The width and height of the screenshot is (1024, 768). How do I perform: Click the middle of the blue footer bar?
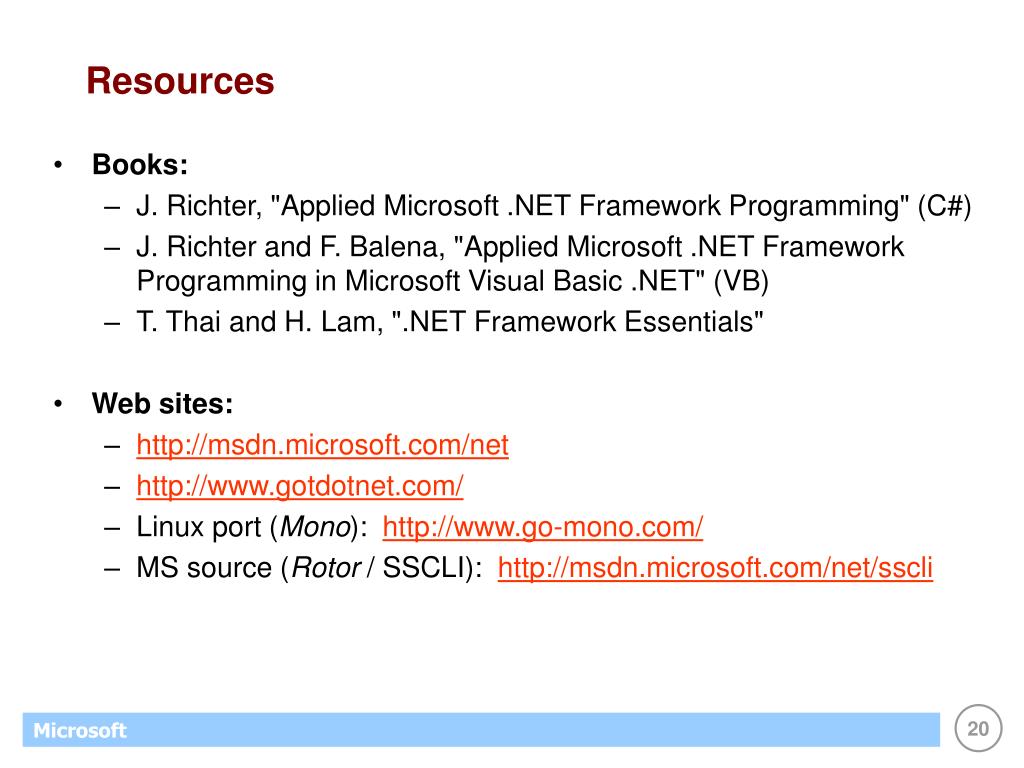pos(481,729)
